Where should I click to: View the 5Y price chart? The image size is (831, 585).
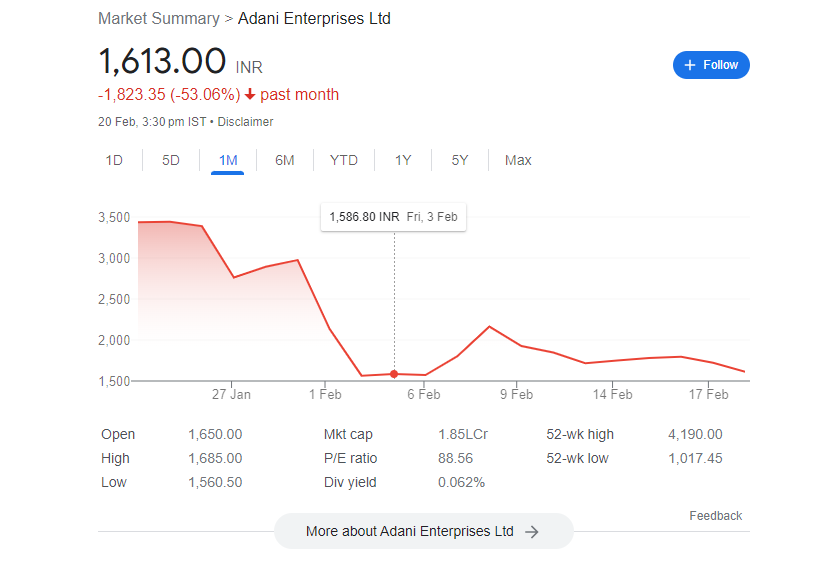460,160
